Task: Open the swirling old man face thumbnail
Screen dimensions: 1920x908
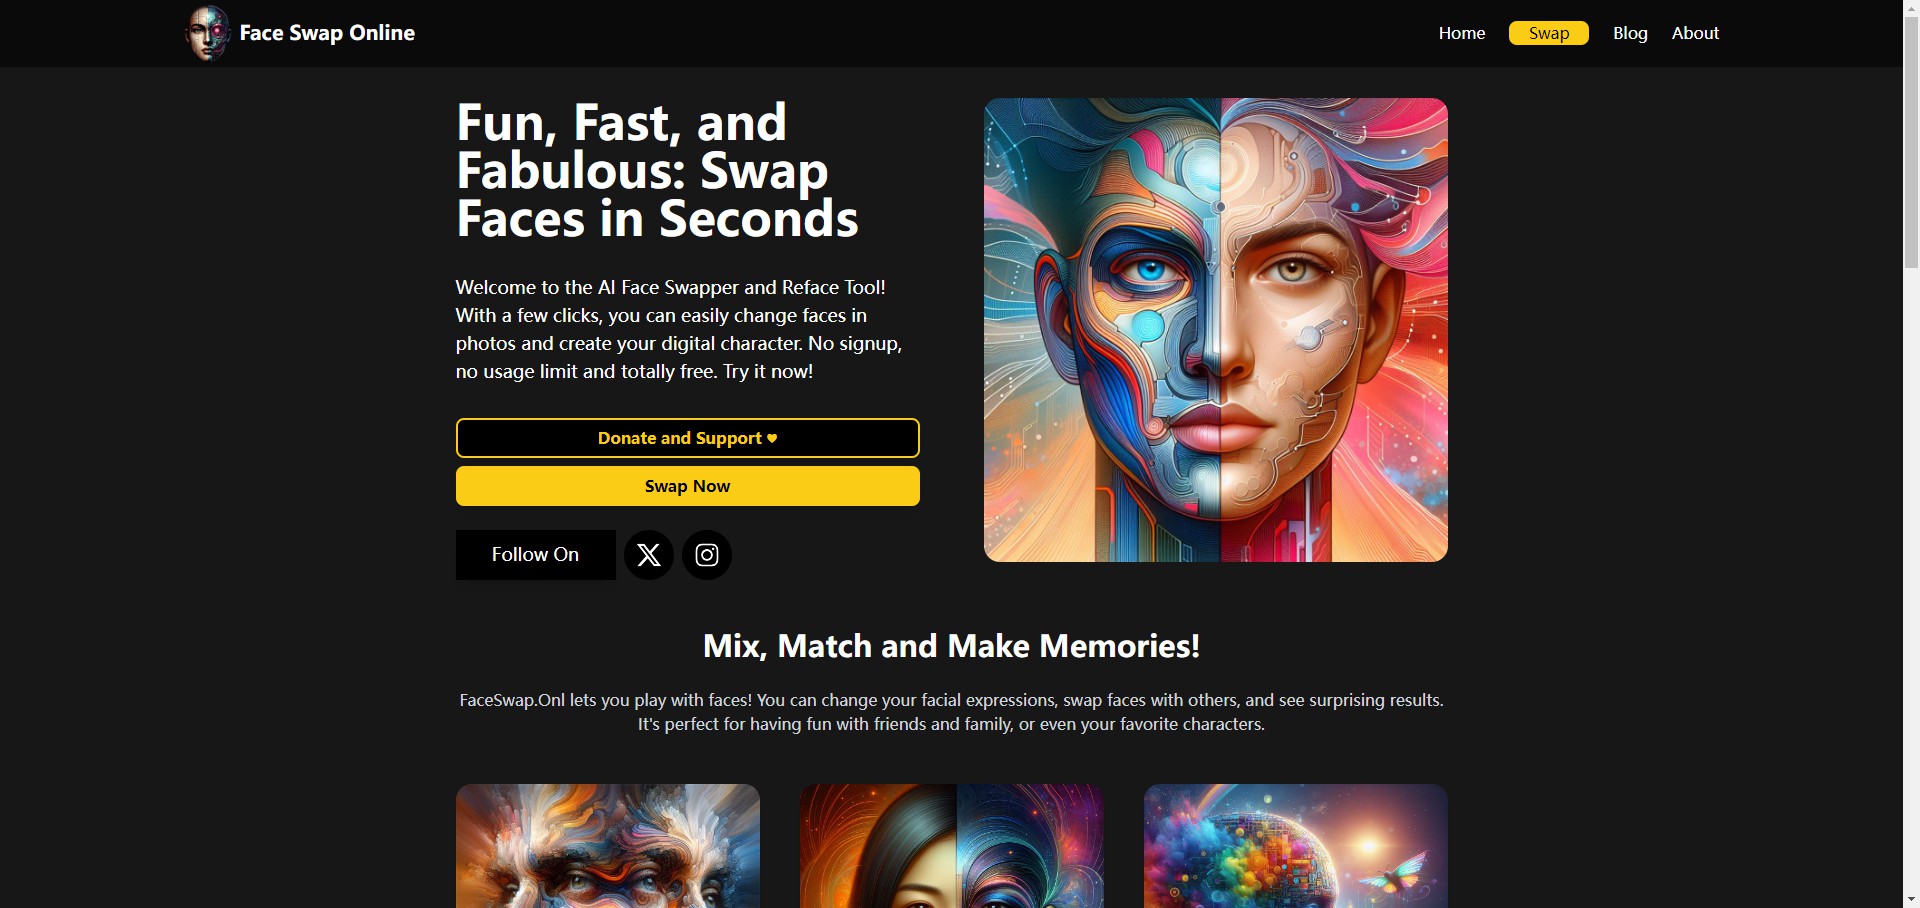Action: (x=608, y=846)
